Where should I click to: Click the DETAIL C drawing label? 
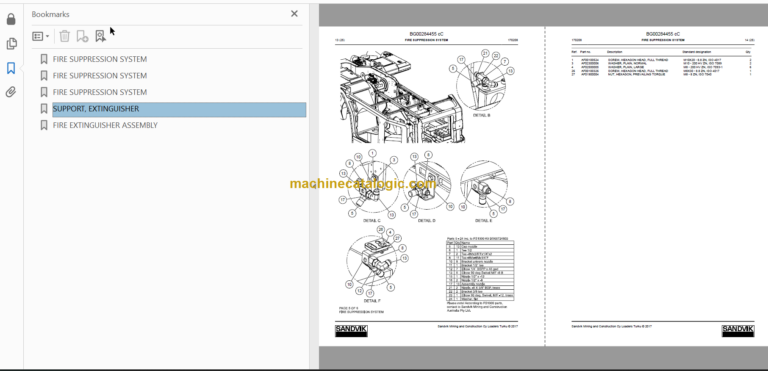pos(372,221)
